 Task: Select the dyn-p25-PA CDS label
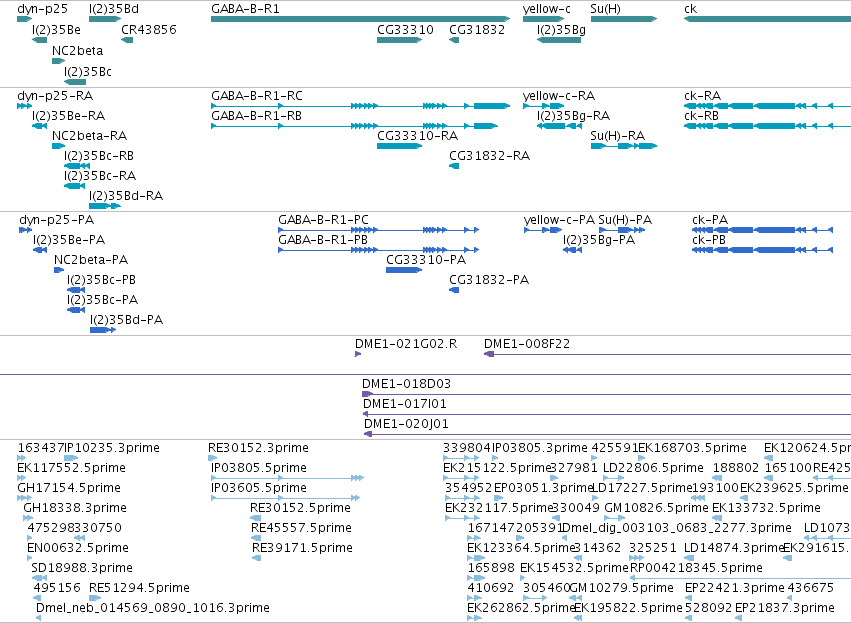(56, 220)
